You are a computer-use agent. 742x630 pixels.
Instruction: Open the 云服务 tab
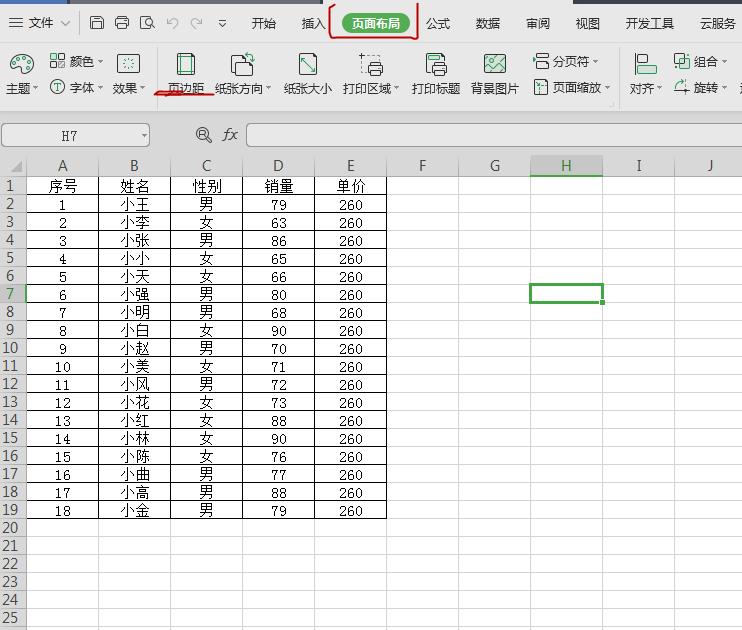pos(718,23)
